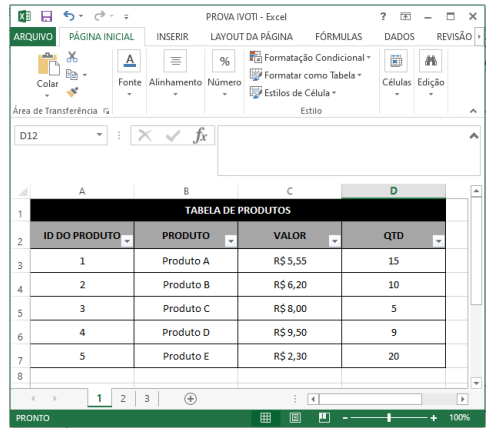
Task: Open PRODUTO column filter dropdown
Action: (231, 241)
